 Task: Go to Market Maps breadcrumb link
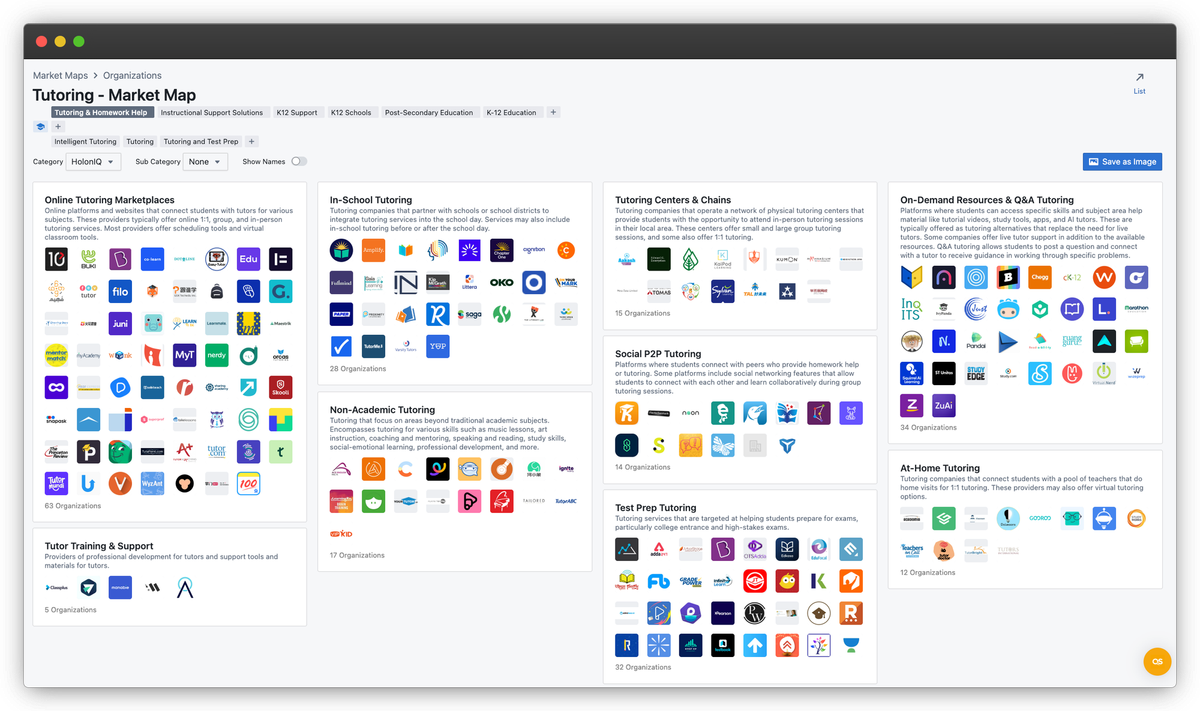coord(60,76)
